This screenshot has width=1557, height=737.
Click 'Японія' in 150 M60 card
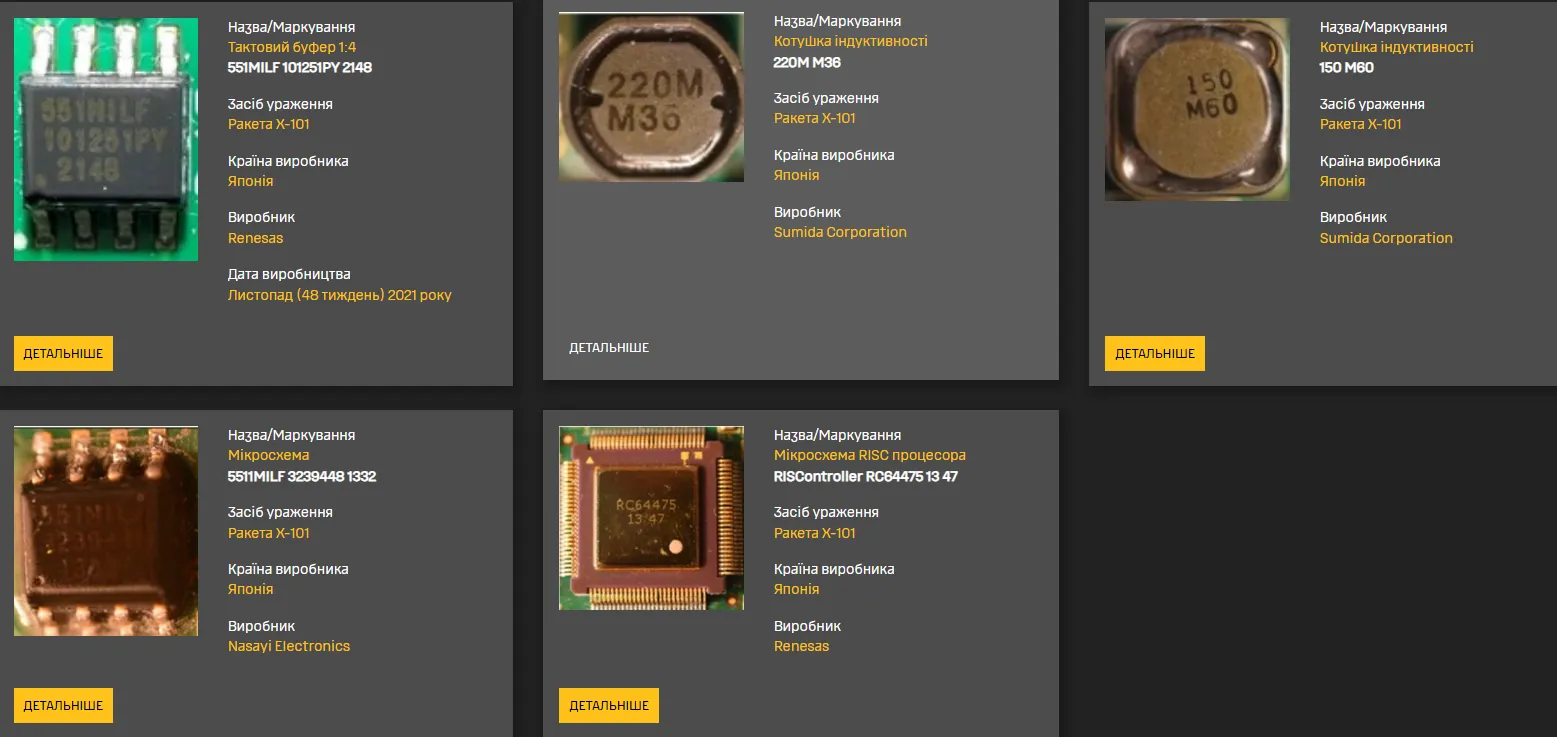coord(1343,181)
